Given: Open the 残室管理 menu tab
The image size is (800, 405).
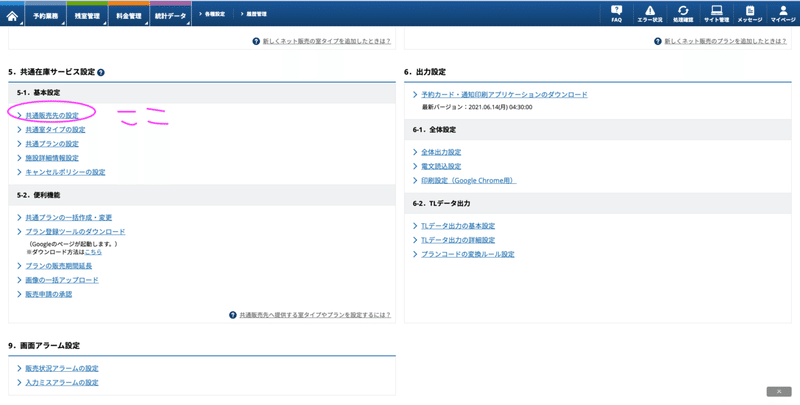Looking at the screenshot, I should click(87, 16).
